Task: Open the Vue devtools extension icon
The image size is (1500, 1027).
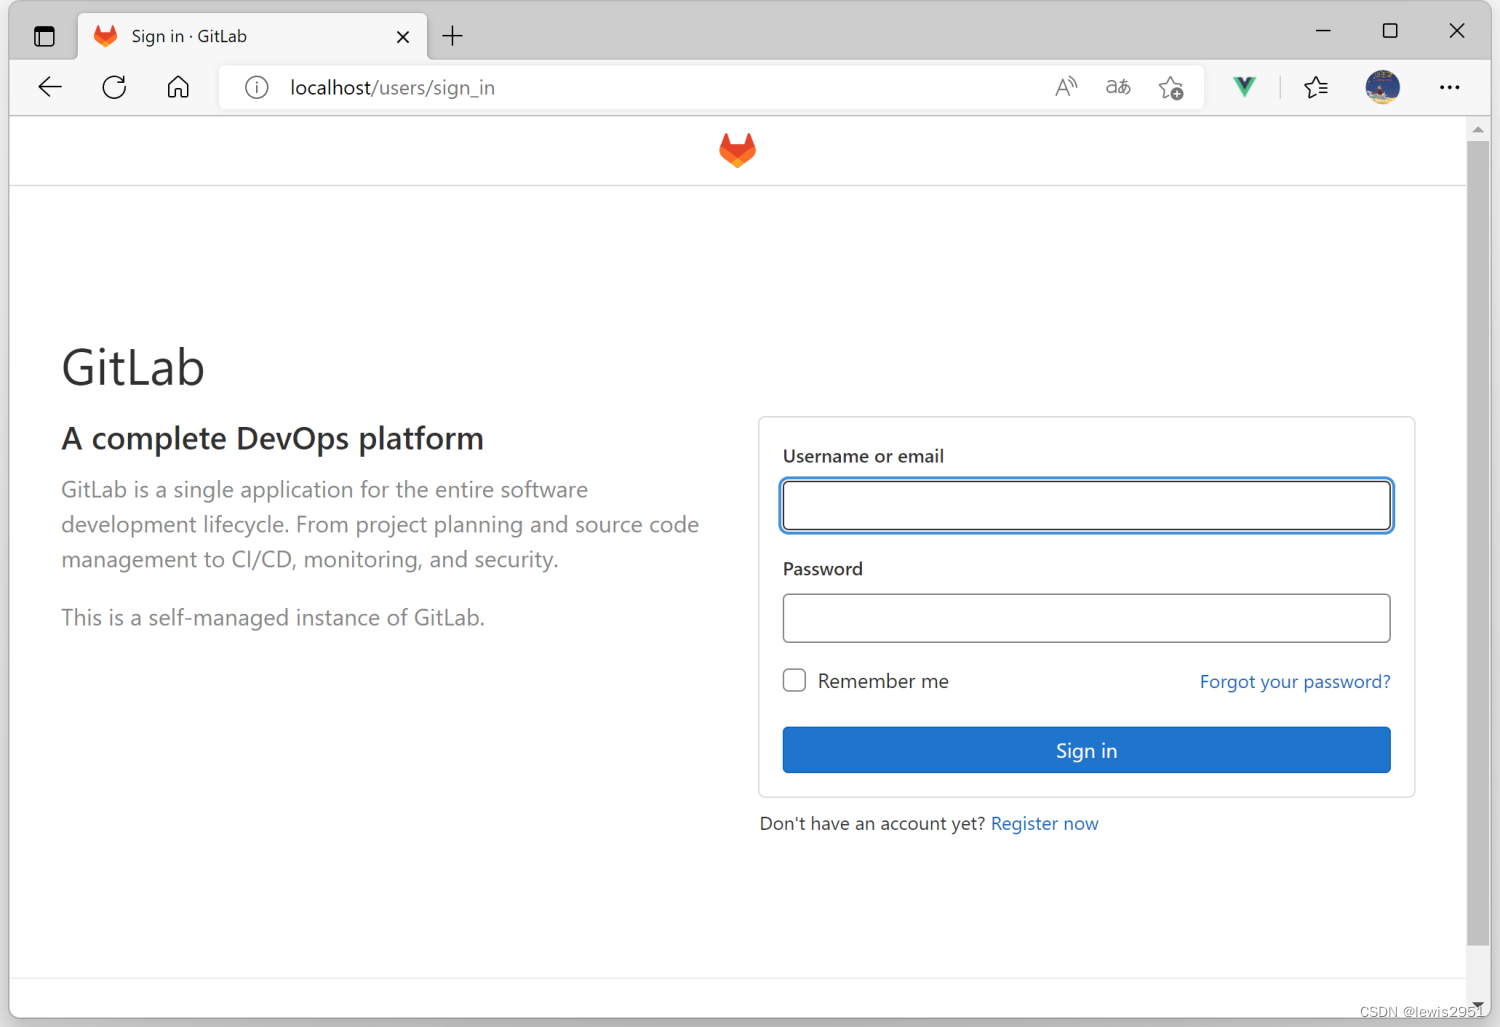Action: click(1243, 87)
